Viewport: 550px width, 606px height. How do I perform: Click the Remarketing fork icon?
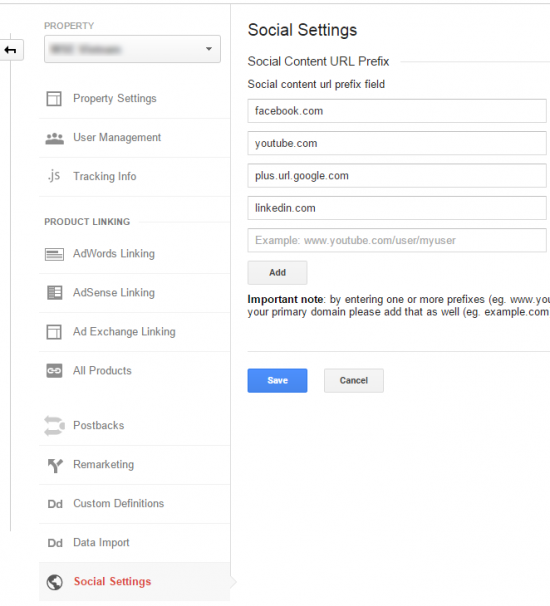55,465
